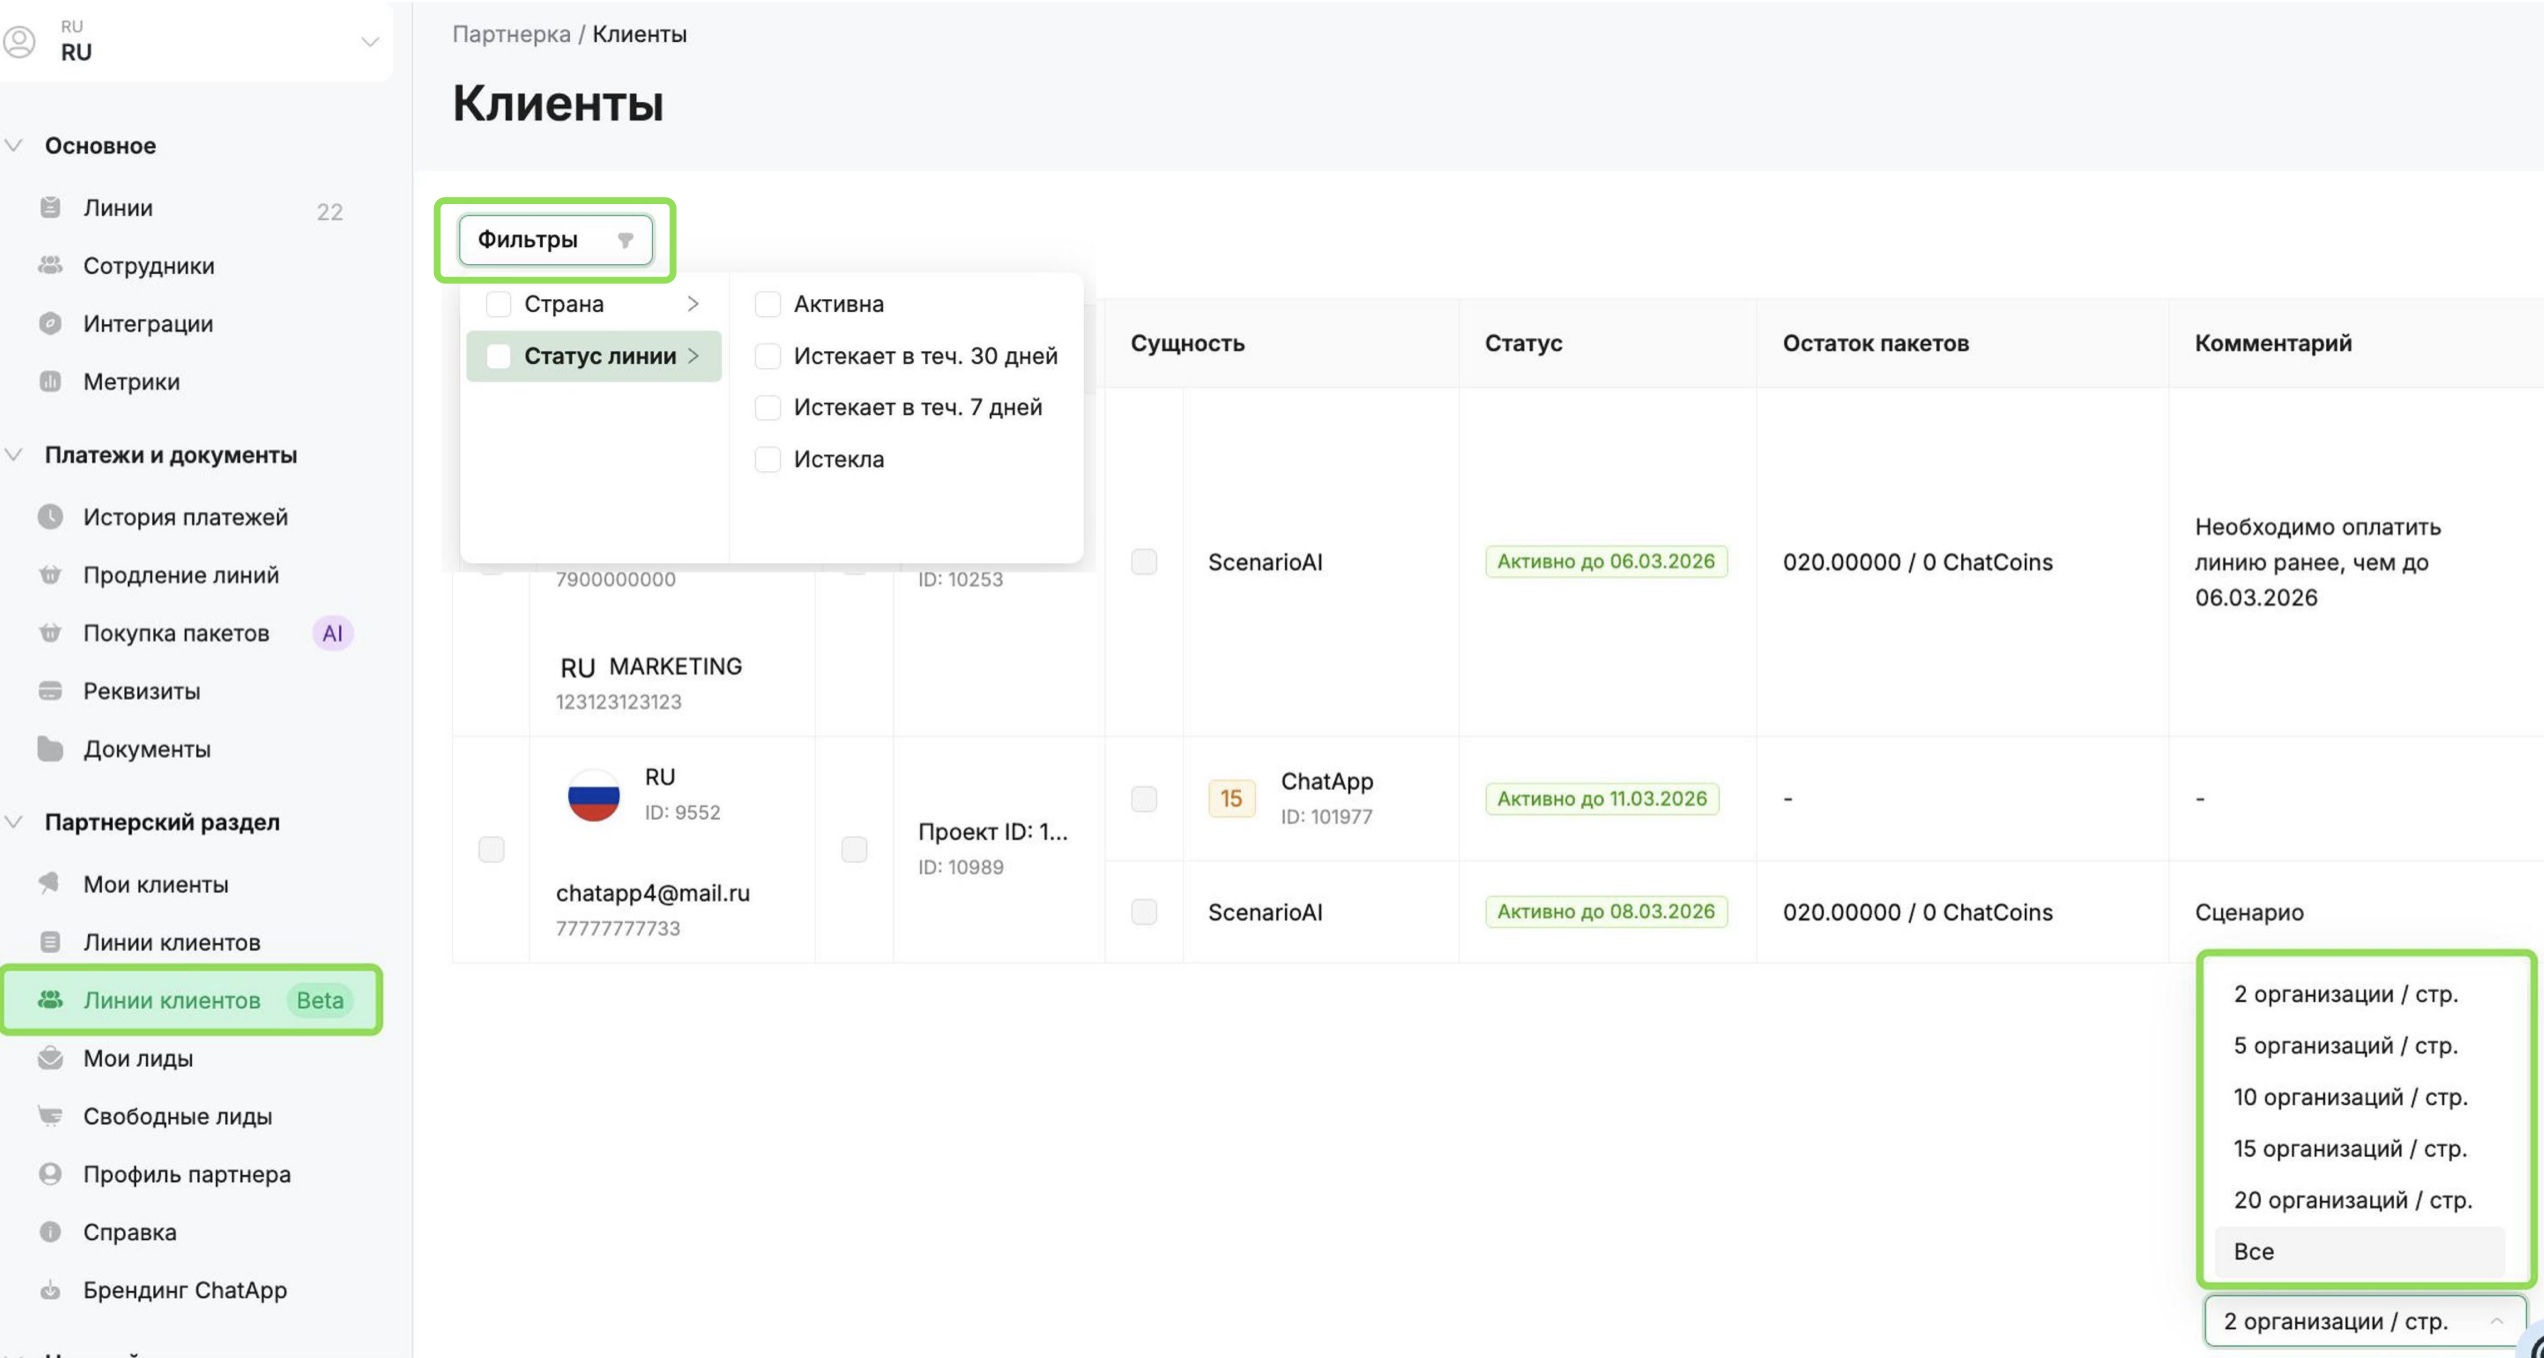Check the 'Активна' filter checkbox

click(x=767, y=303)
